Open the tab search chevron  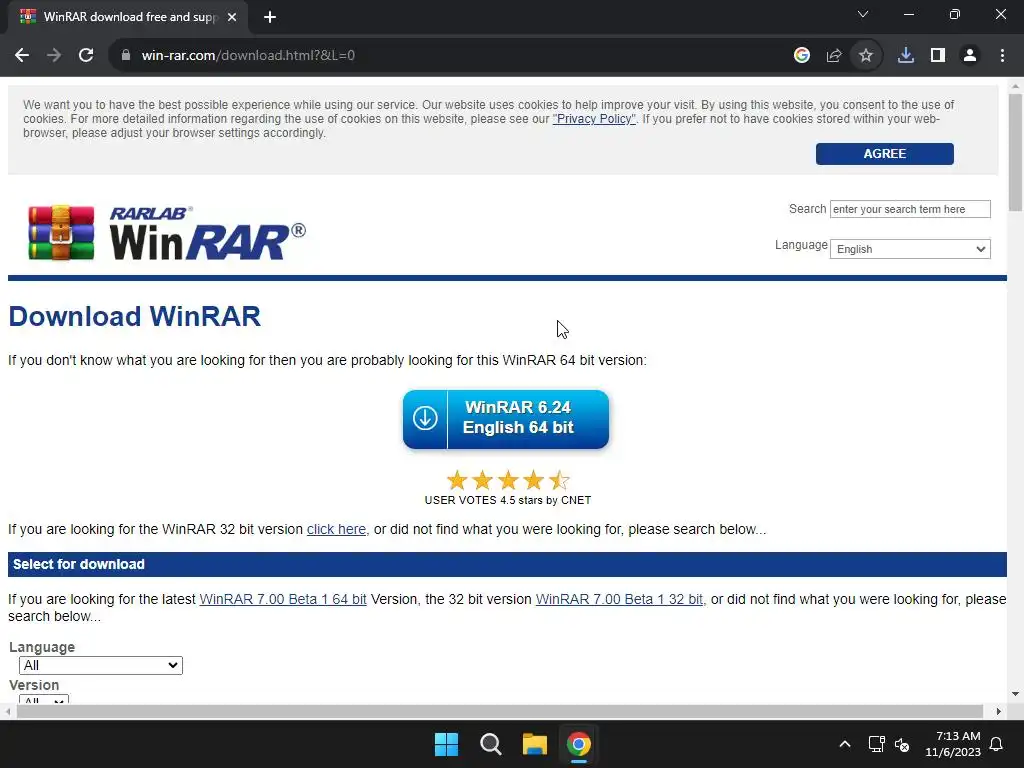tap(863, 14)
